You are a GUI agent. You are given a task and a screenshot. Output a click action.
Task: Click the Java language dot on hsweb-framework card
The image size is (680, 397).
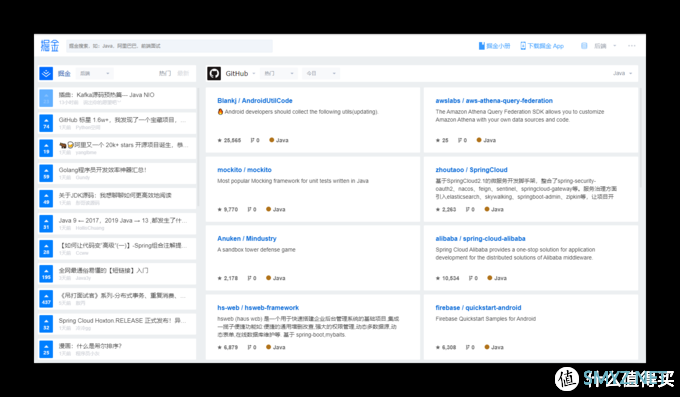pos(268,347)
